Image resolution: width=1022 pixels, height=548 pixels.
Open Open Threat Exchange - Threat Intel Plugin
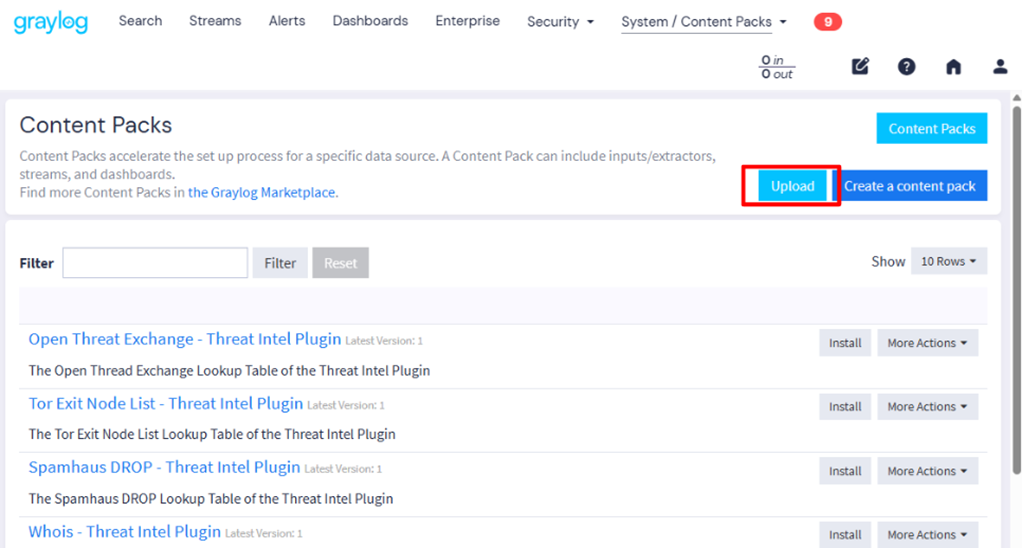coord(184,339)
